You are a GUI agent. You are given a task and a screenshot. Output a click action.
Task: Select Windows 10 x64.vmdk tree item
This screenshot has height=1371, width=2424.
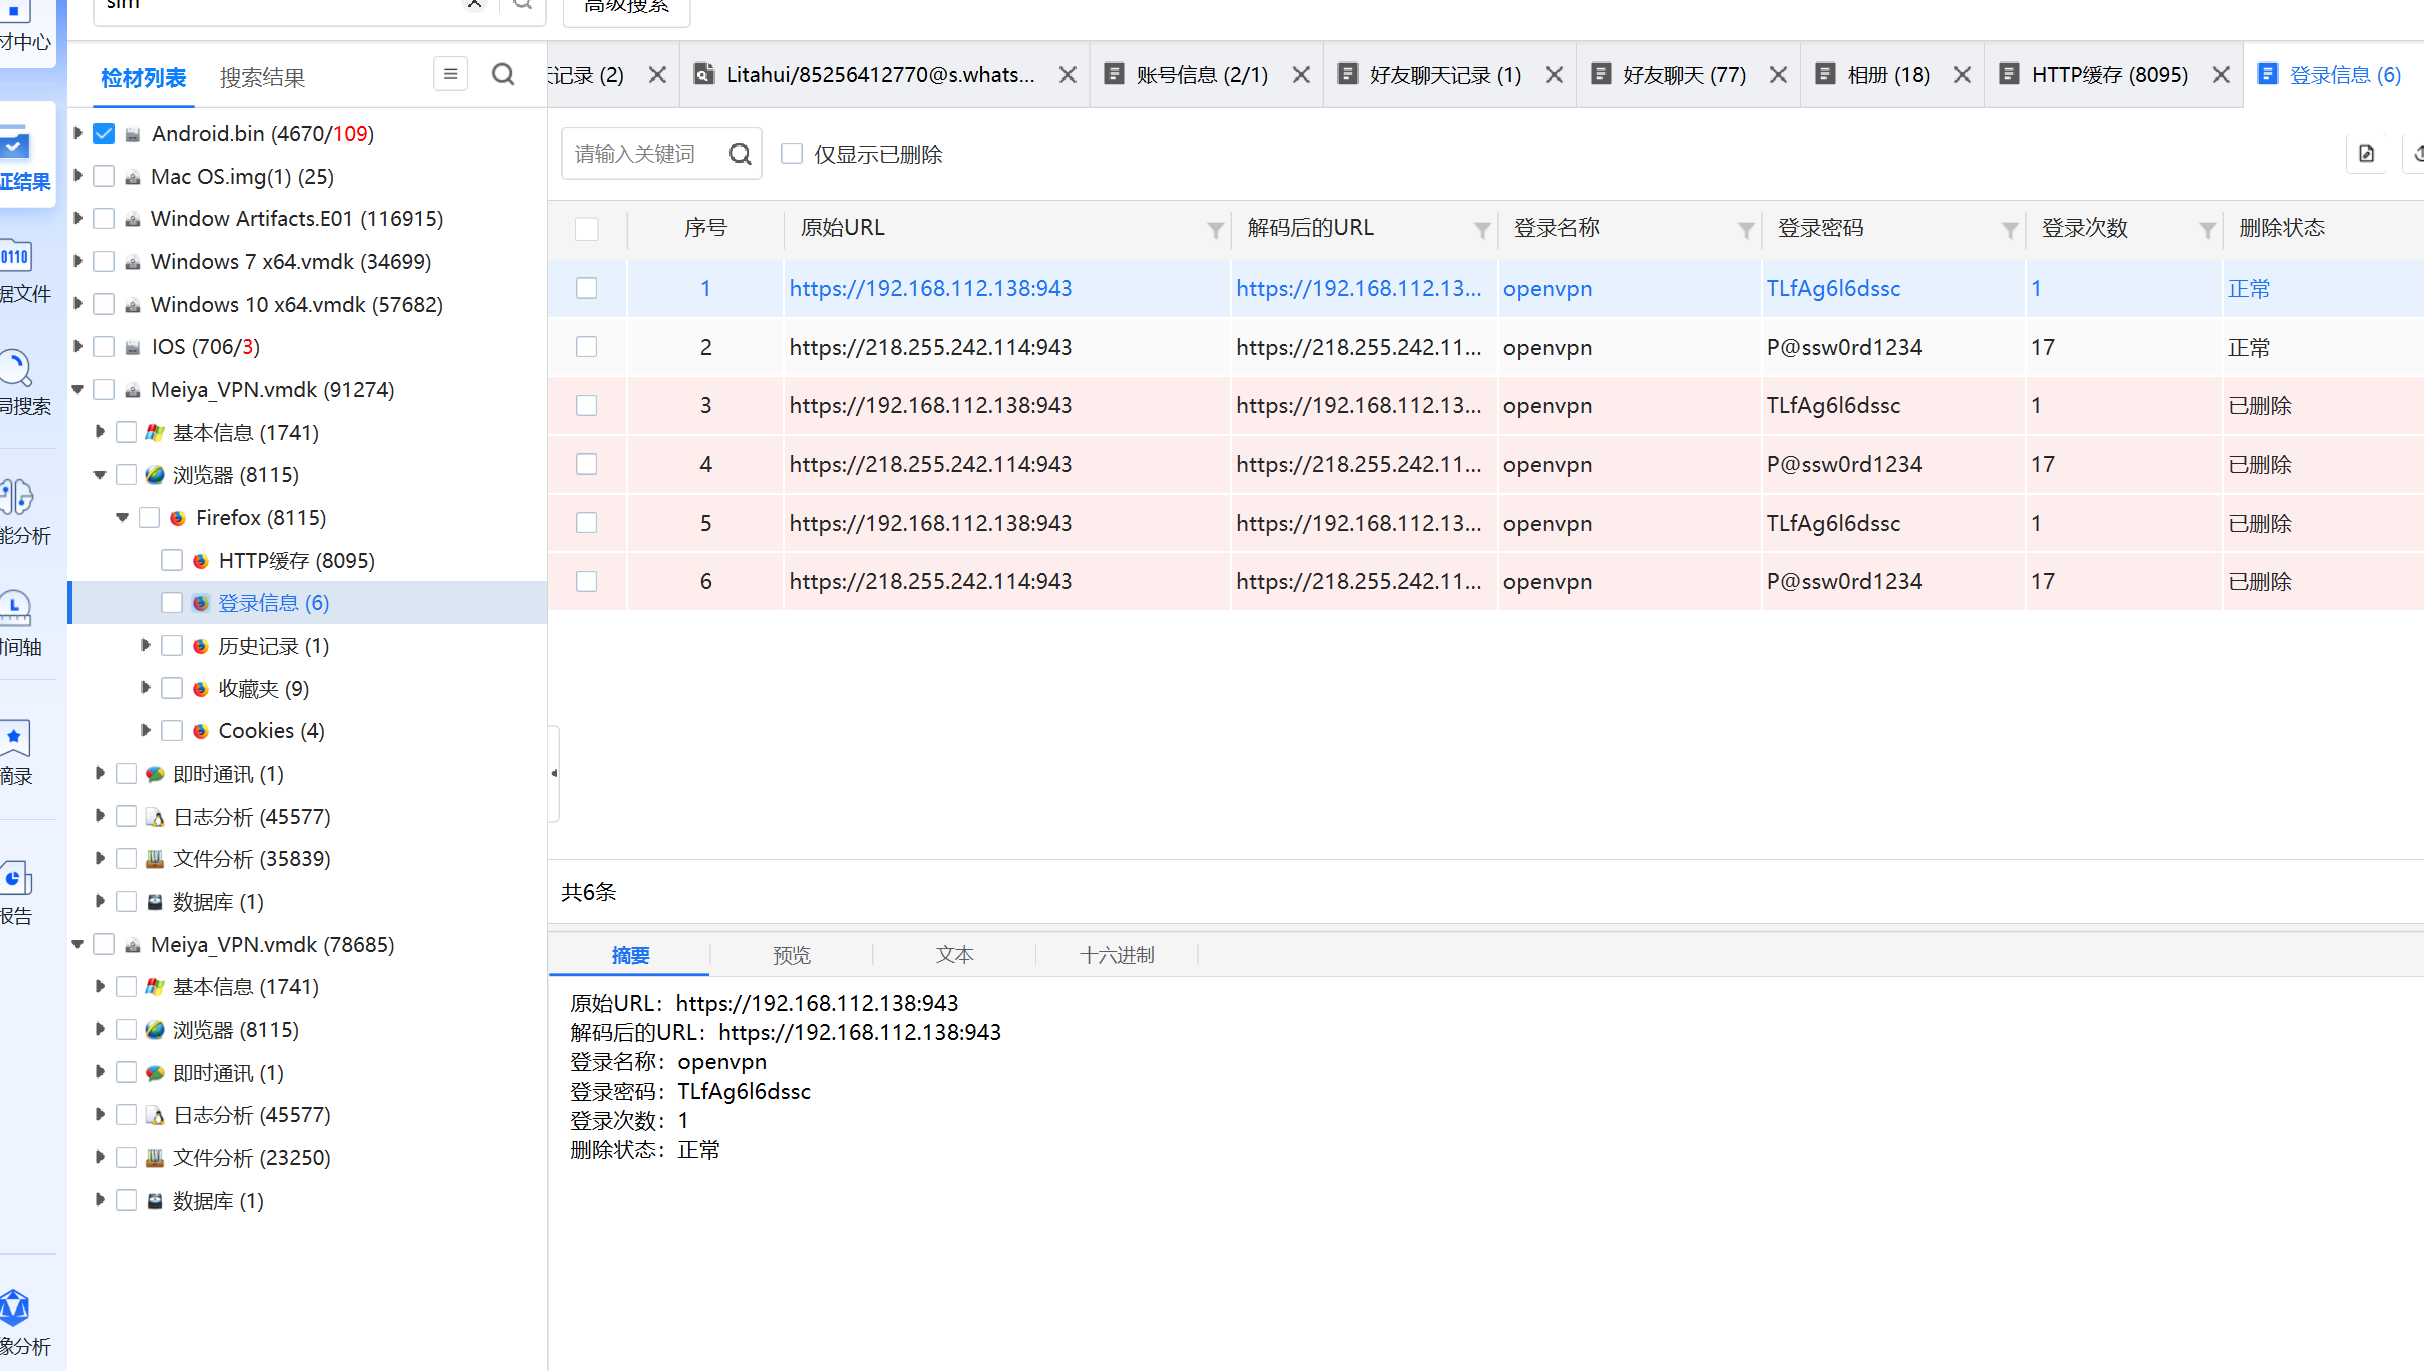(296, 304)
